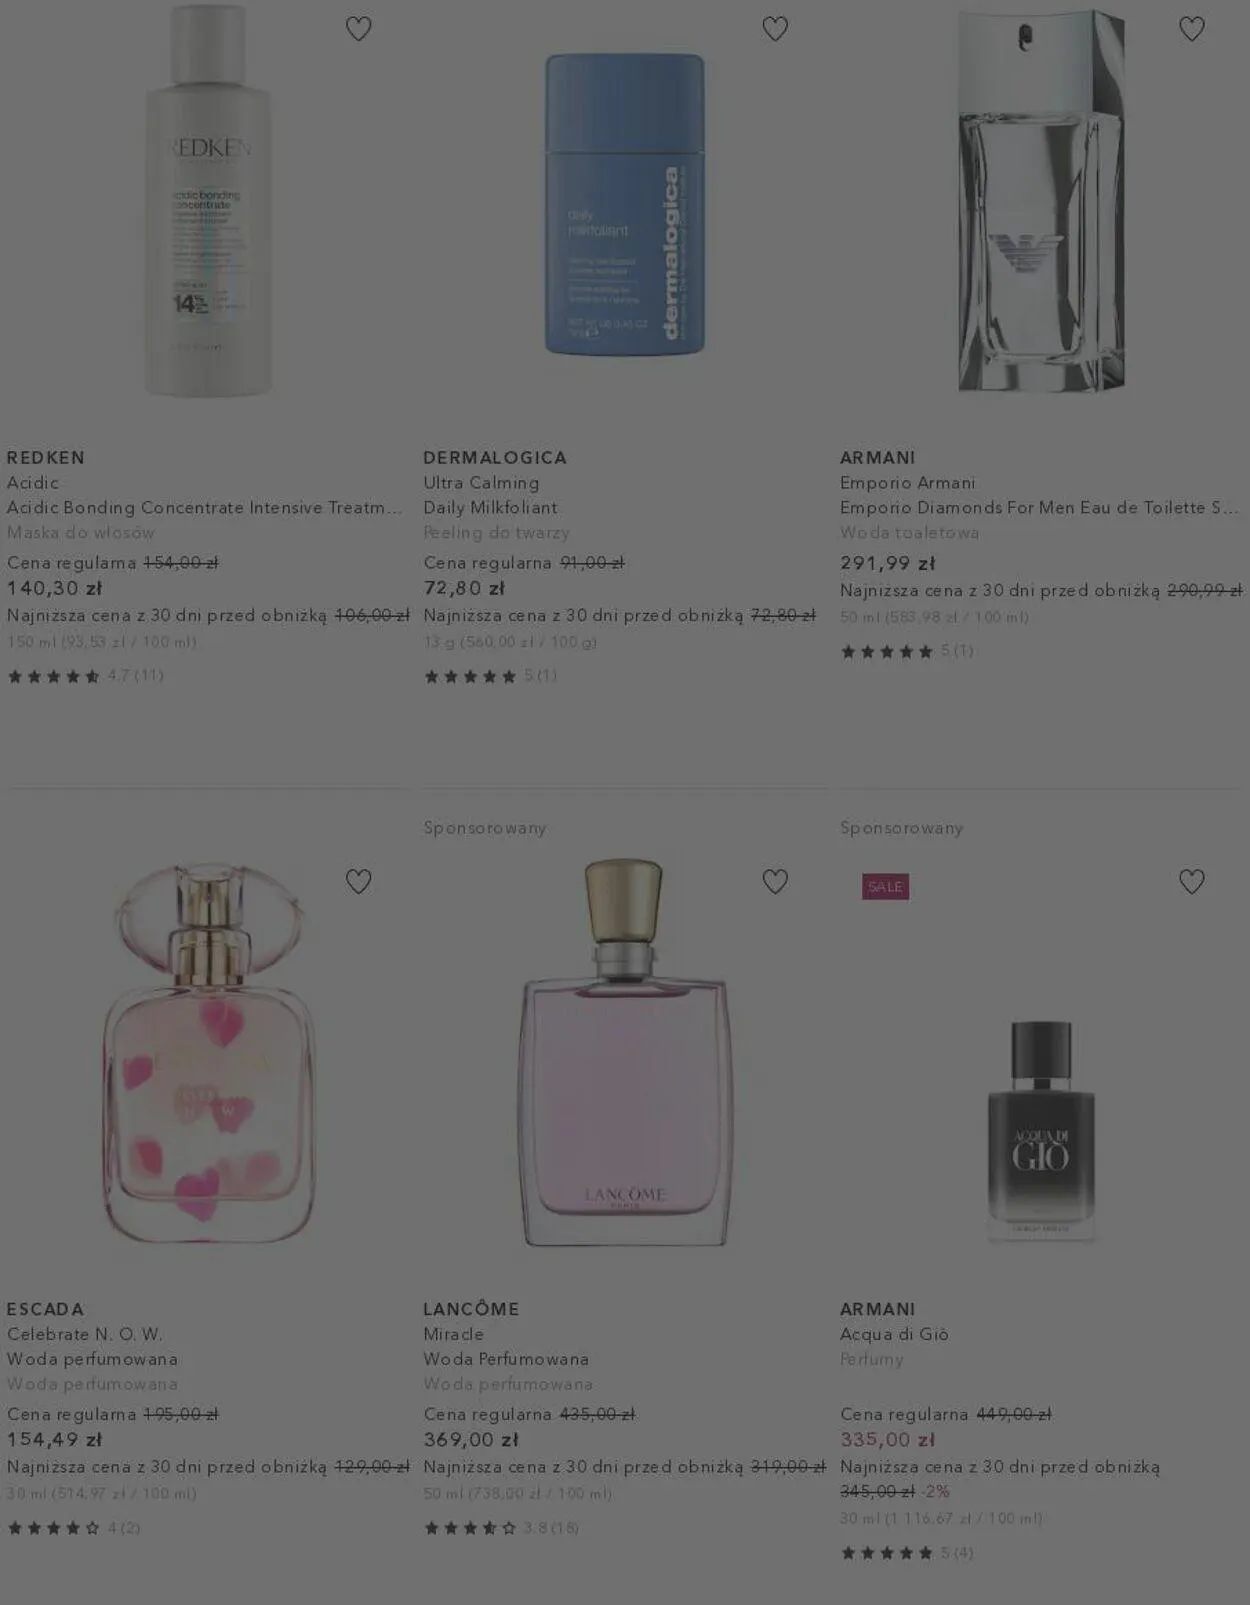Open Escada pink hearts perfume image
The height and width of the screenshot is (1605, 1250).
[x=208, y=1054]
